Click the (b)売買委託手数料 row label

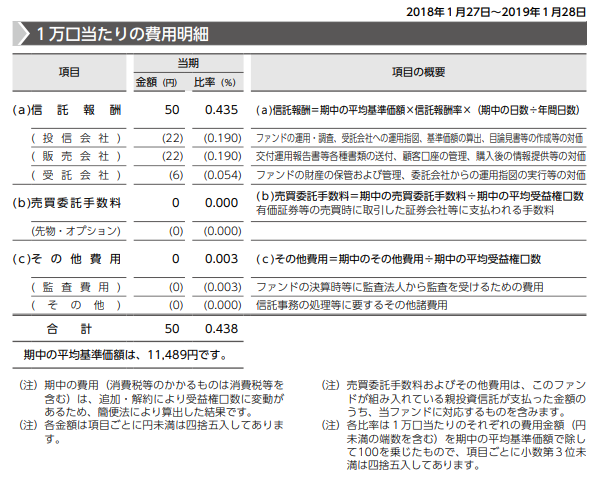pyautogui.click(x=67, y=203)
